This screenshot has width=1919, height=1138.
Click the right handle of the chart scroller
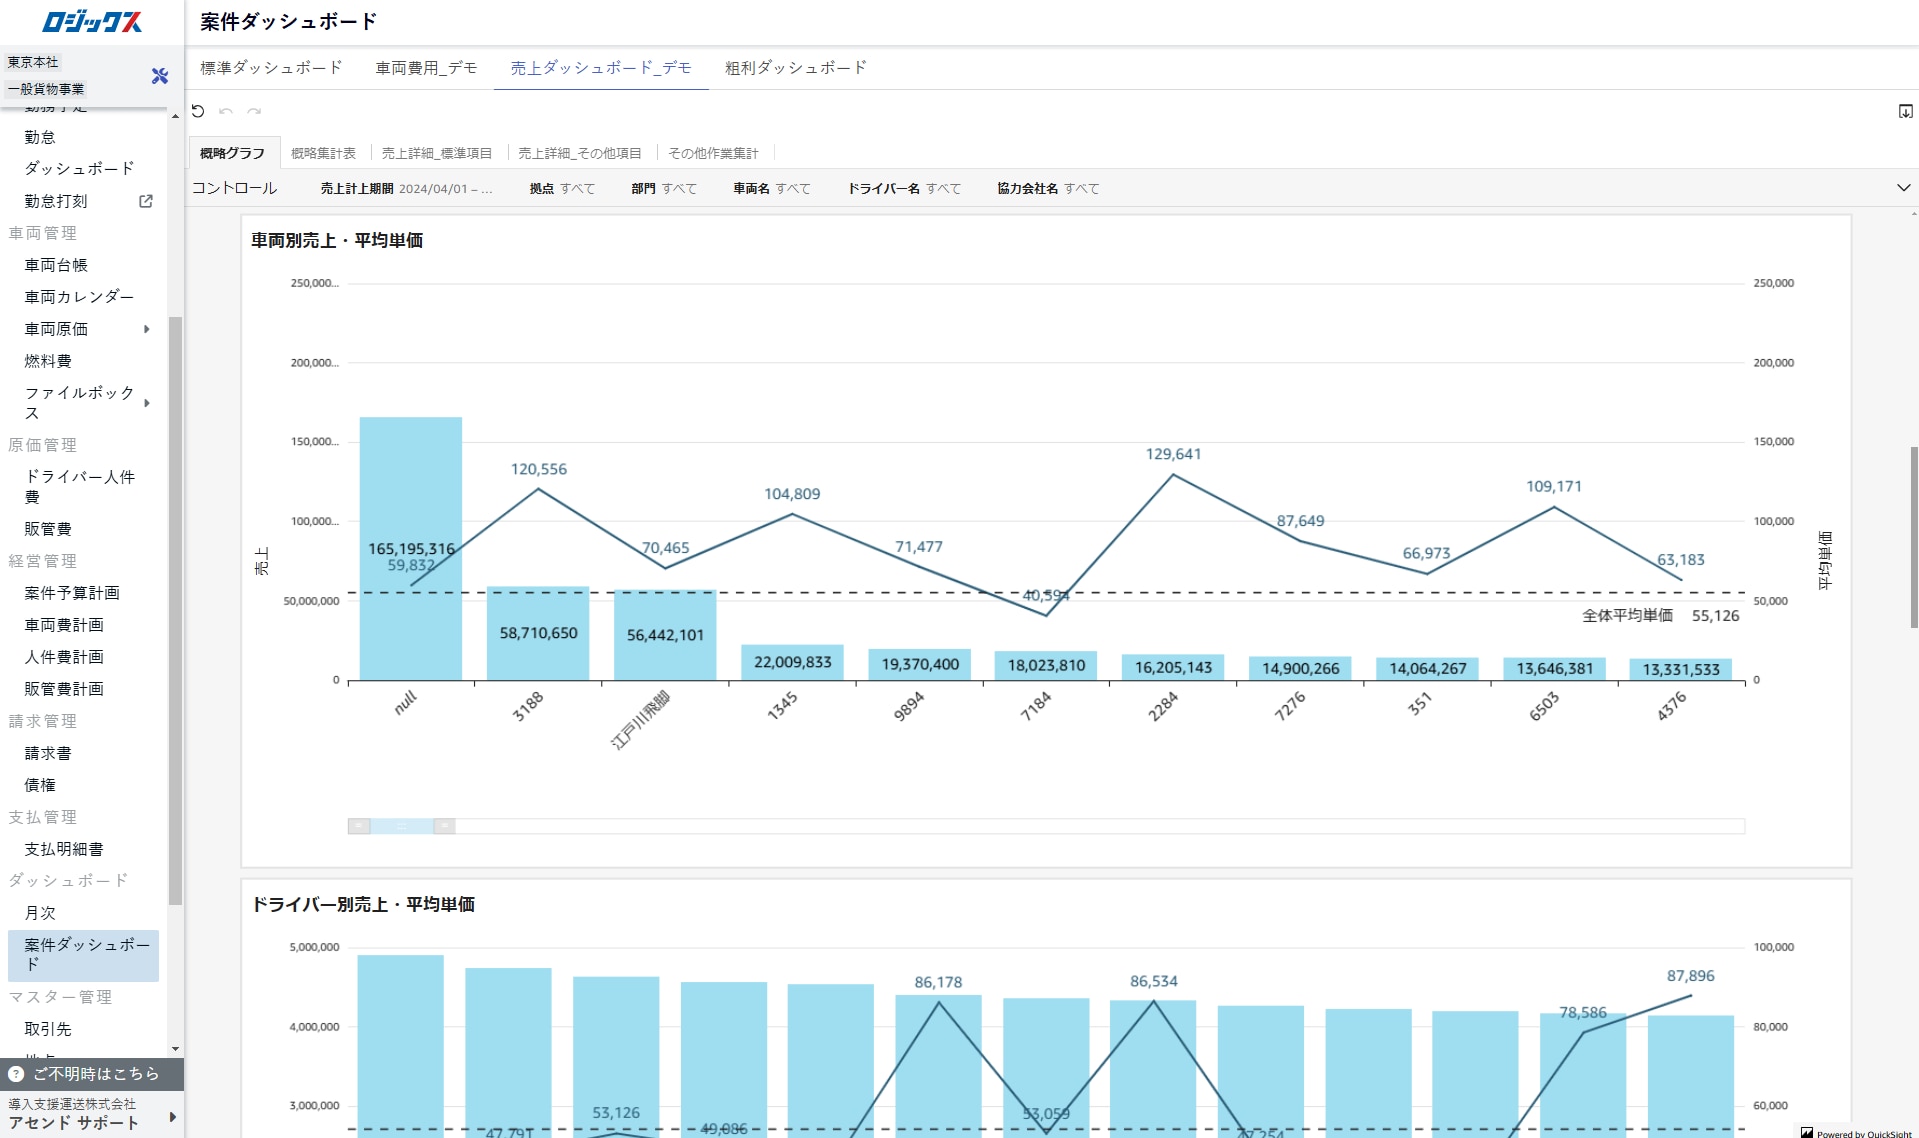pyautogui.click(x=445, y=826)
